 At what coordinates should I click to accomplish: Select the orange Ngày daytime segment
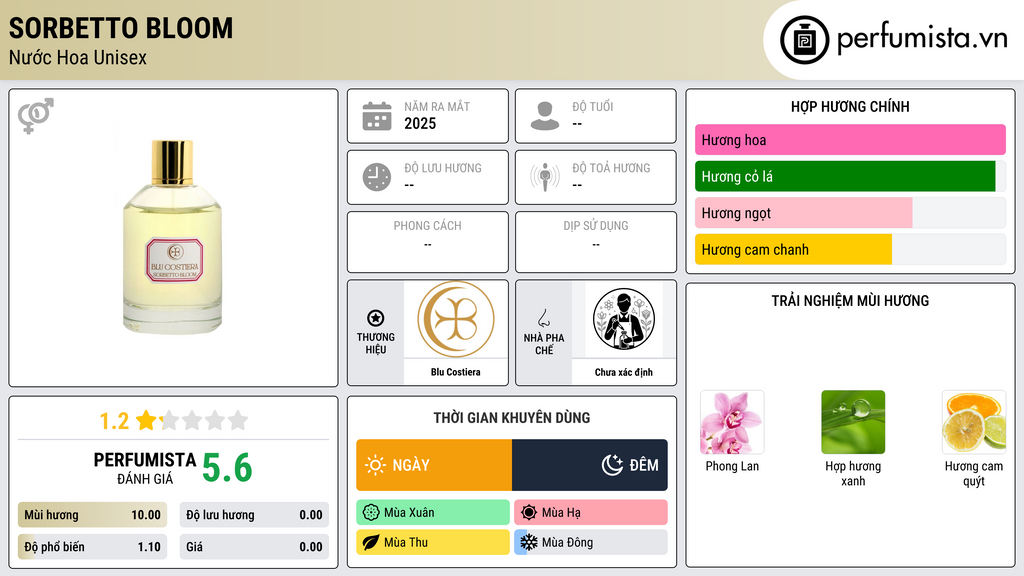point(434,465)
